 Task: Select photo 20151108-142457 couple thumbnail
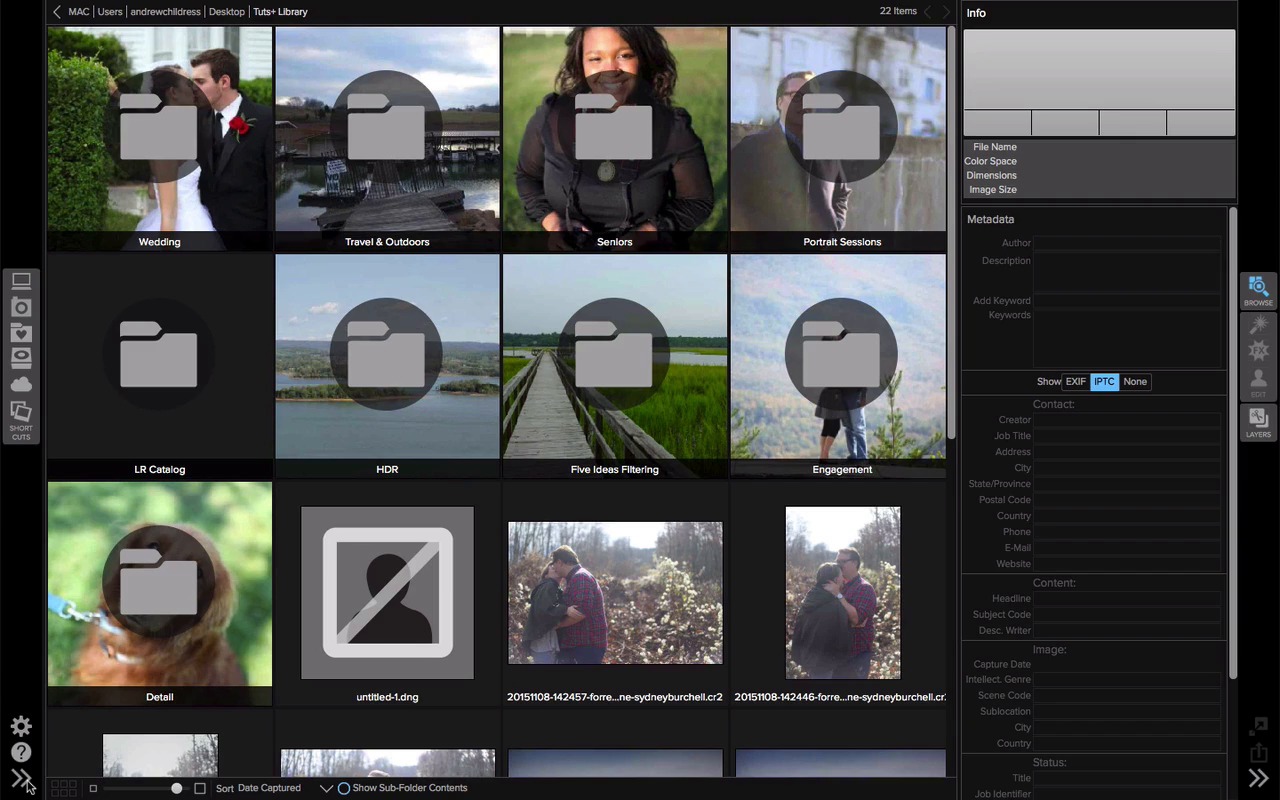click(615, 593)
